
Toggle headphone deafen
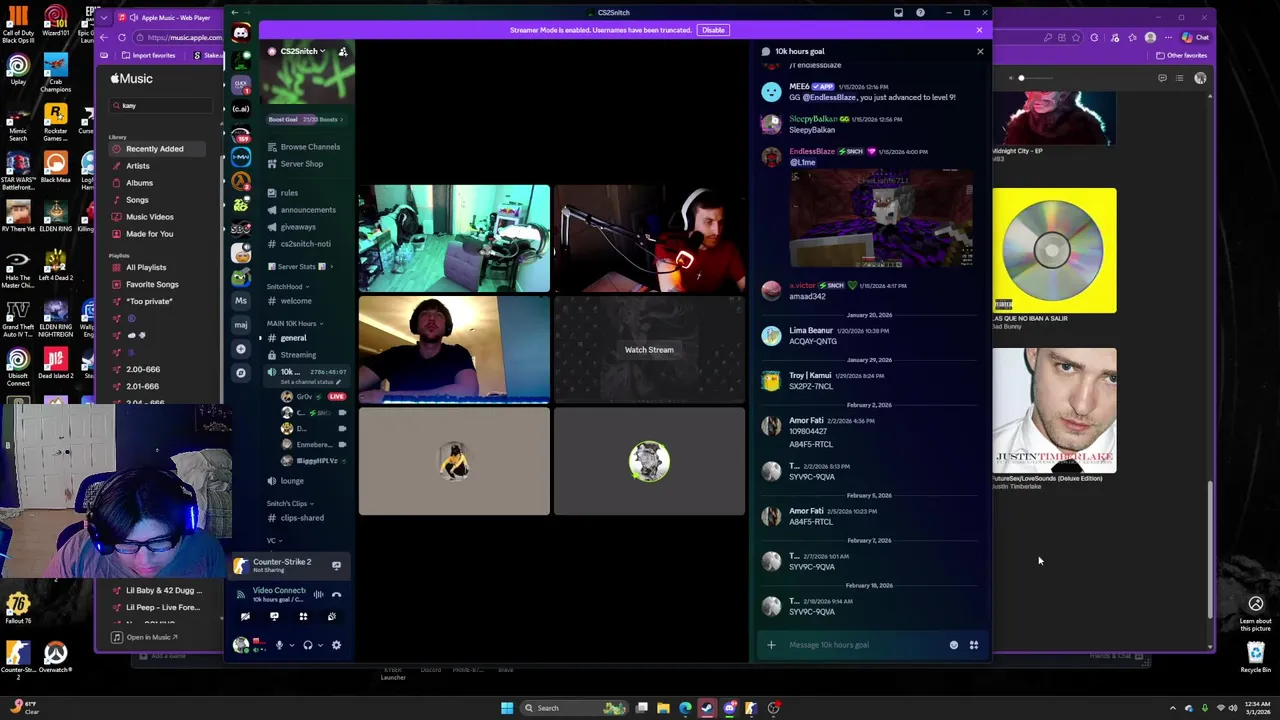click(308, 645)
